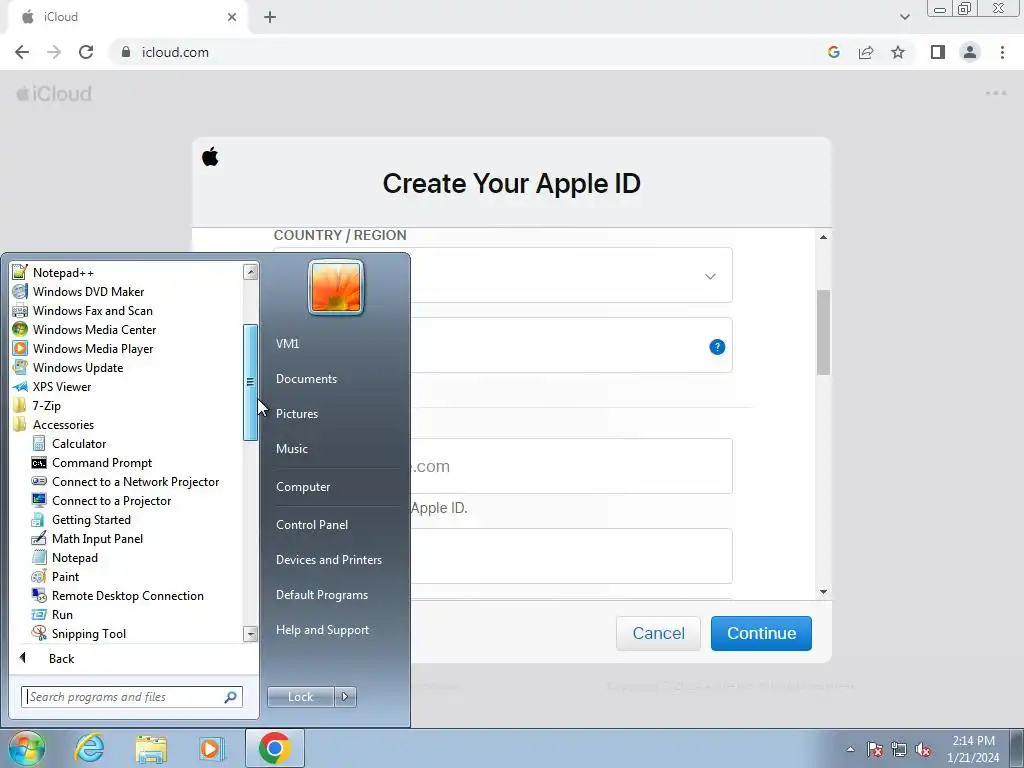Click the programs list scroll-up arrow
Image resolution: width=1024 pixels, height=768 pixels.
pos(250,272)
